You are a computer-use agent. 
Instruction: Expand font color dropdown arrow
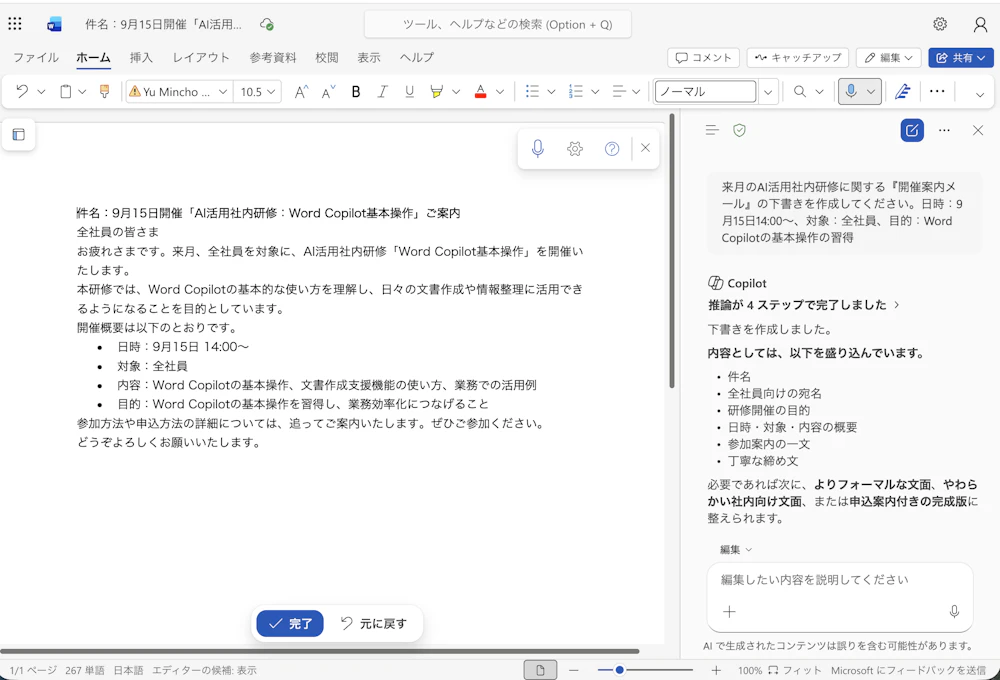pyautogui.click(x=500, y=92)
